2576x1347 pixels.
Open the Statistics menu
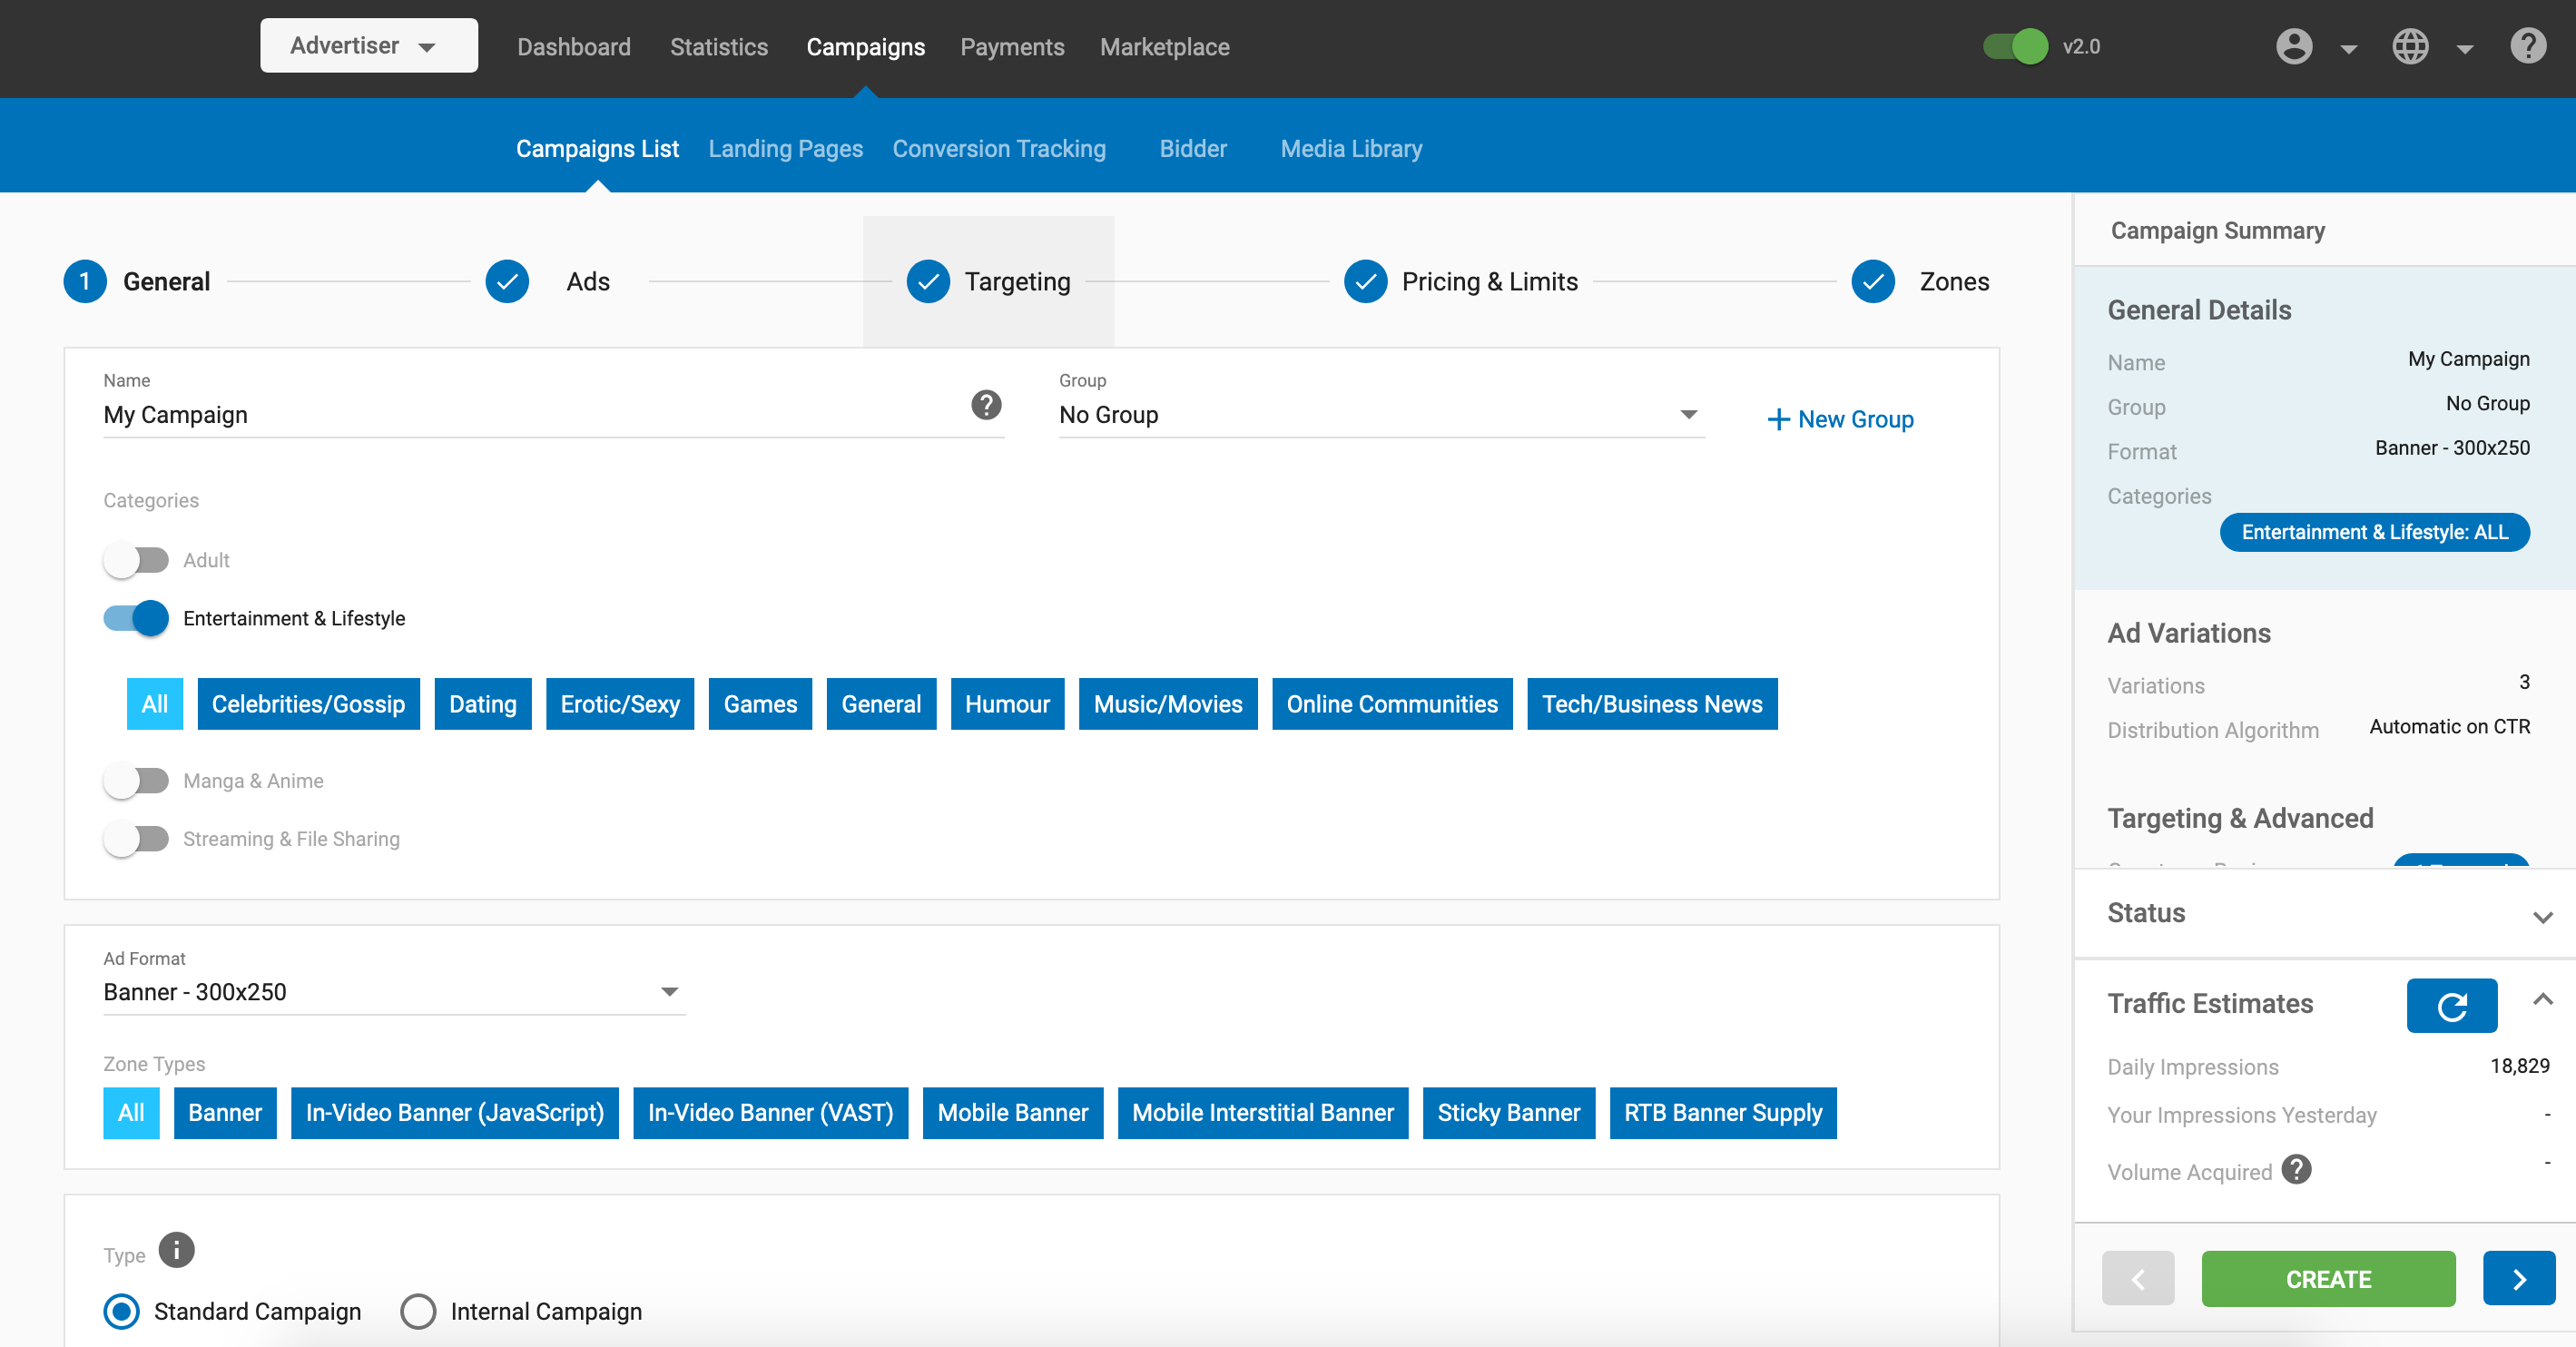point(718,47)
